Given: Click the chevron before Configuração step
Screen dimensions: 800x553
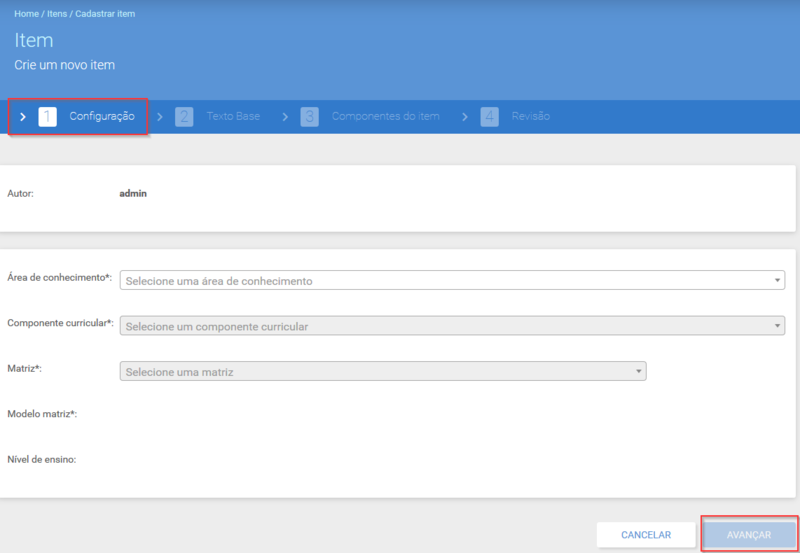Looking at the screenshot, I should pos(22,117).
